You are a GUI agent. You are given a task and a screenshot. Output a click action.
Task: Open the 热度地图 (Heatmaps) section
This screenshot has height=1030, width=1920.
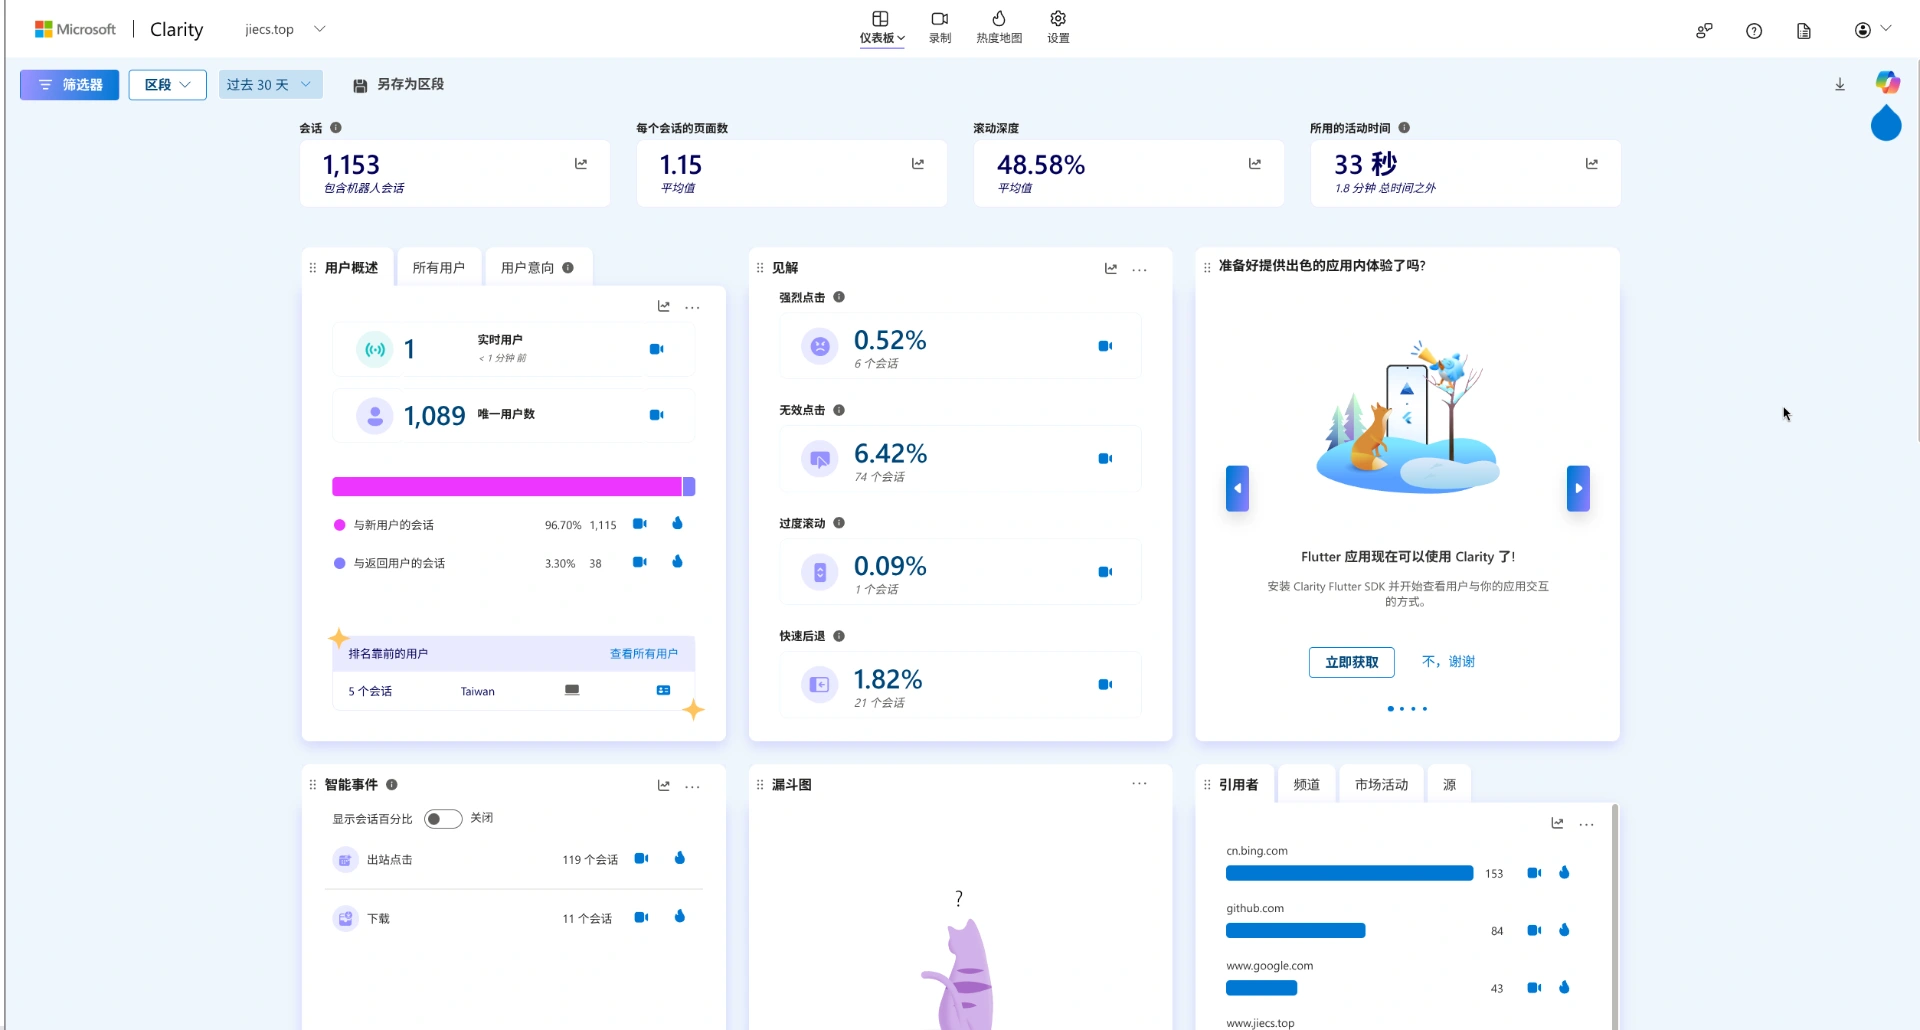click(998, 27)
